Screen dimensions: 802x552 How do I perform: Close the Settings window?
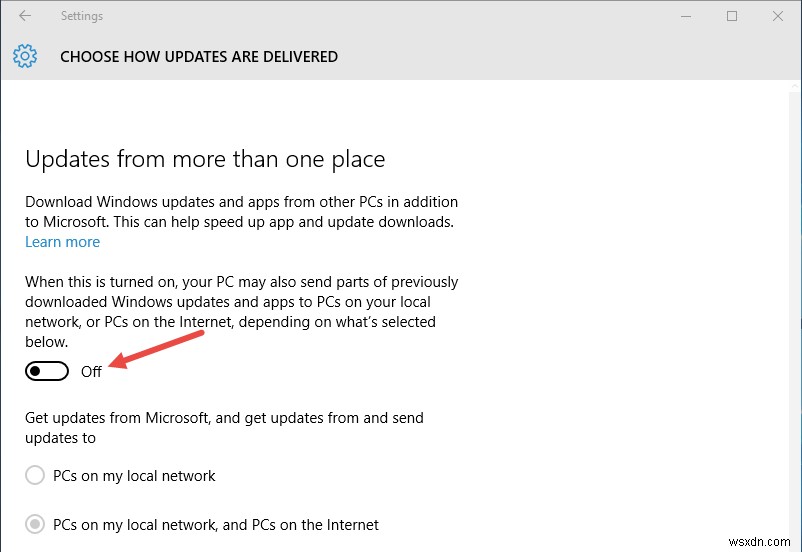pyautogui.click(x=778, y=16)
